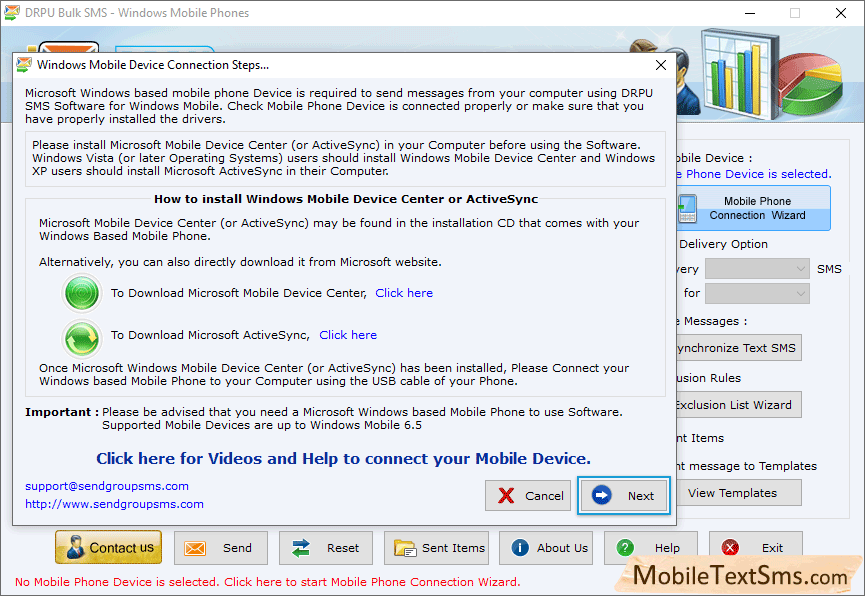Click the red X icon on Cancel button
The image size is (865, 596).
tap(506, 496)
